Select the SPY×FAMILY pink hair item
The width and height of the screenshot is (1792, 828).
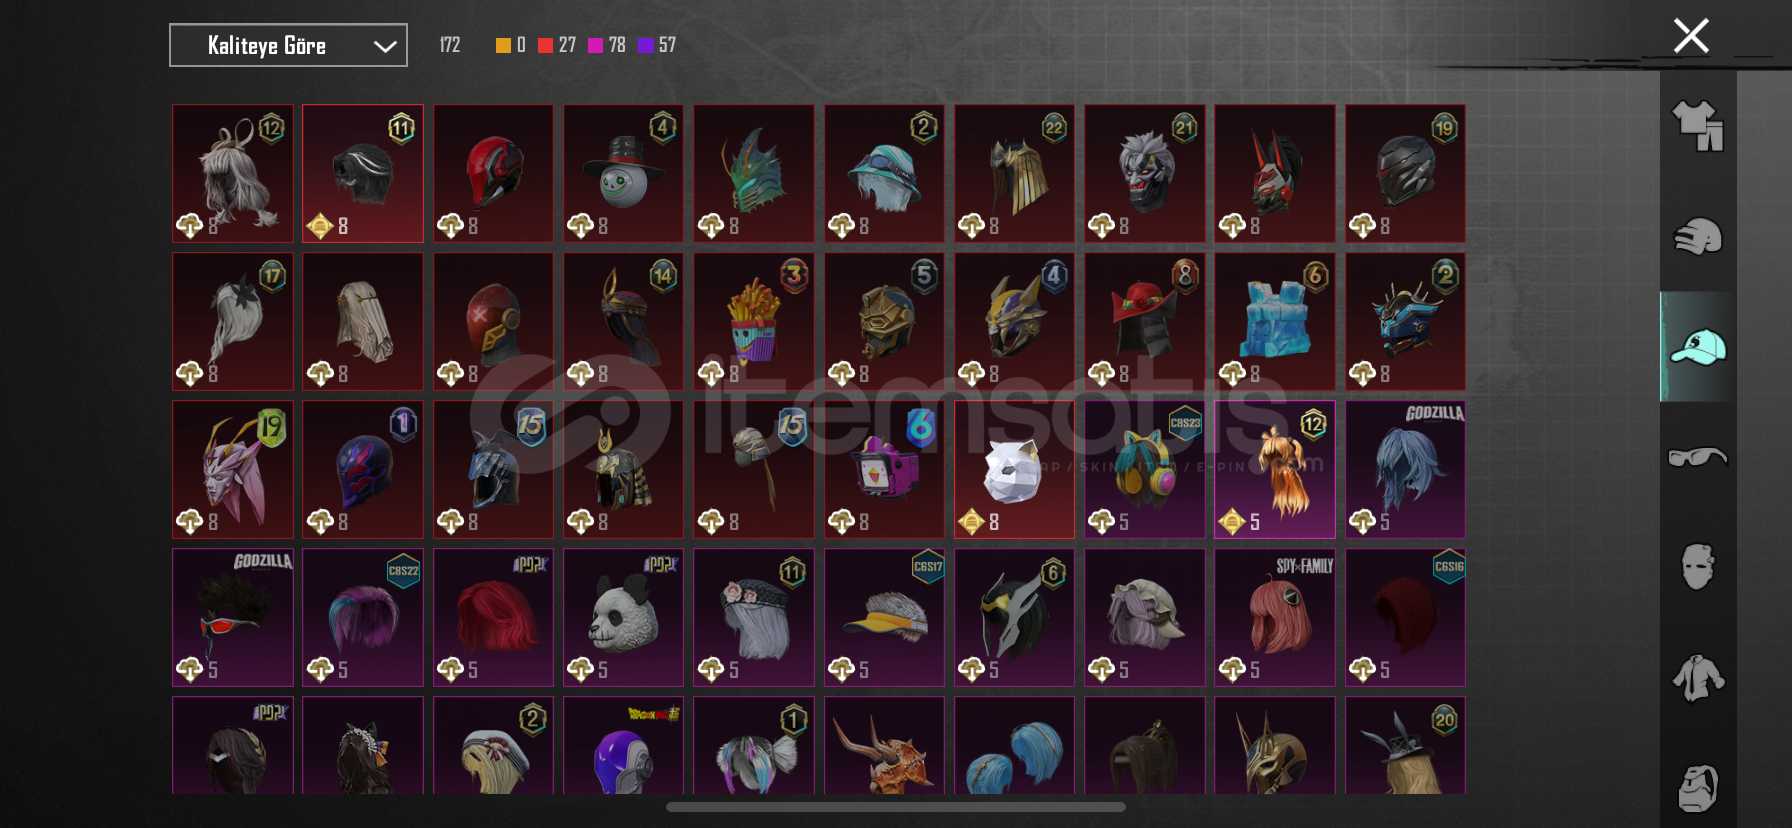[1275, 617]
